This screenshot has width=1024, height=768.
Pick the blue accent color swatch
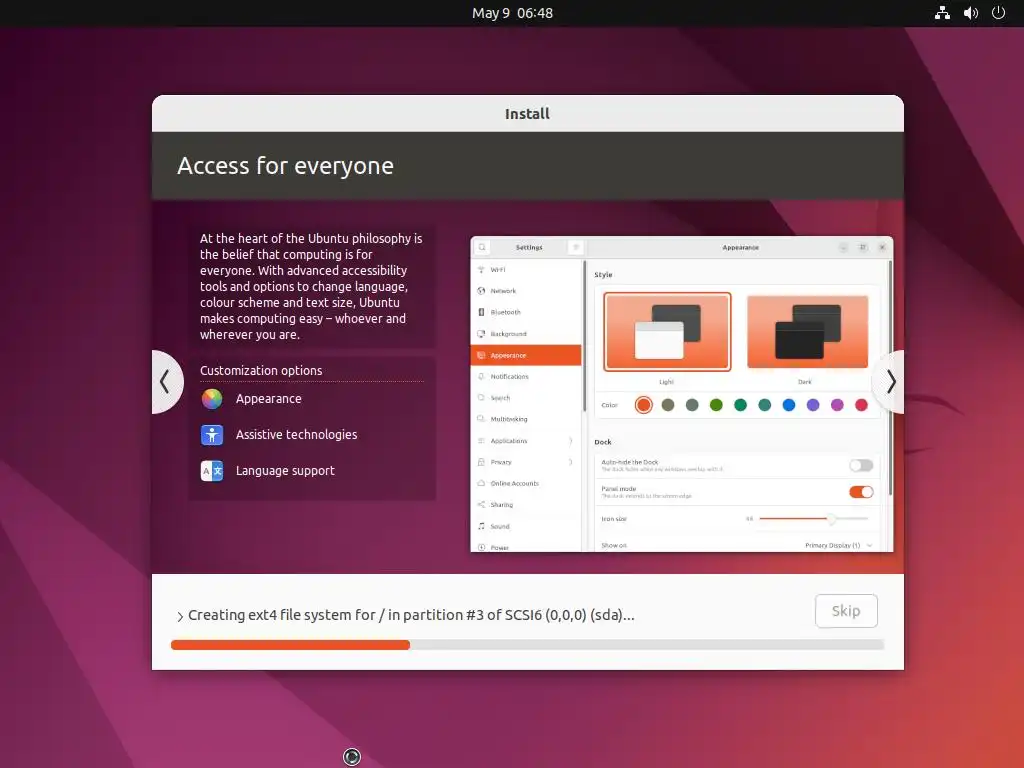pyautogui.click(x=789, y=406)
